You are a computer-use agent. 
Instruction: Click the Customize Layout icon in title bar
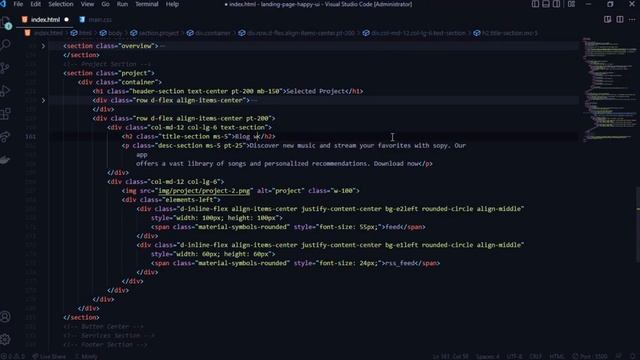[x=571, y=4]
